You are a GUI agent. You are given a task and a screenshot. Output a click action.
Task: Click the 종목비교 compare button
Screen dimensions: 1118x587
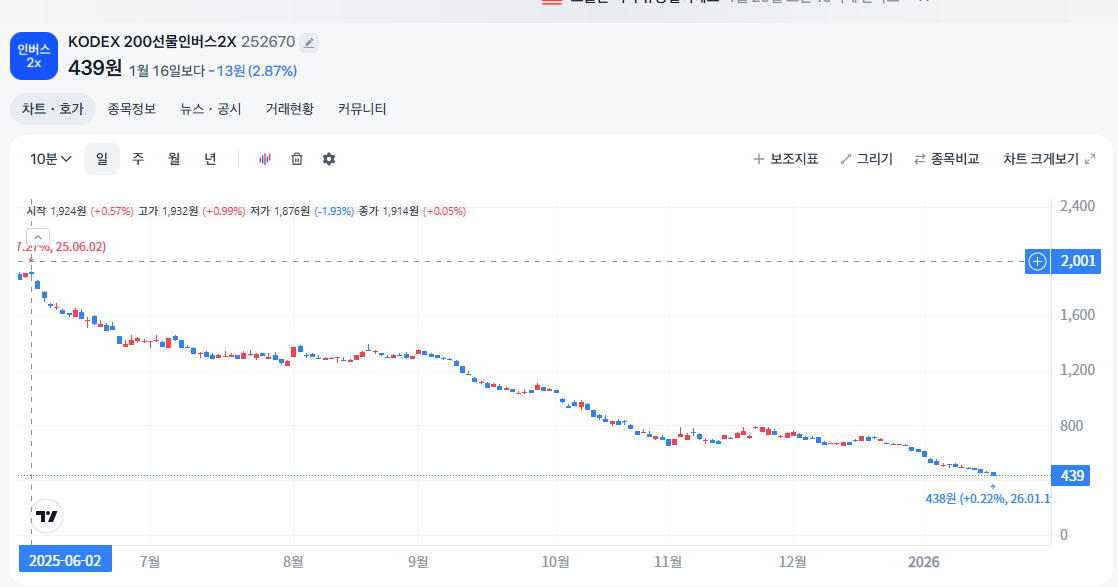(x=946, y=159)
